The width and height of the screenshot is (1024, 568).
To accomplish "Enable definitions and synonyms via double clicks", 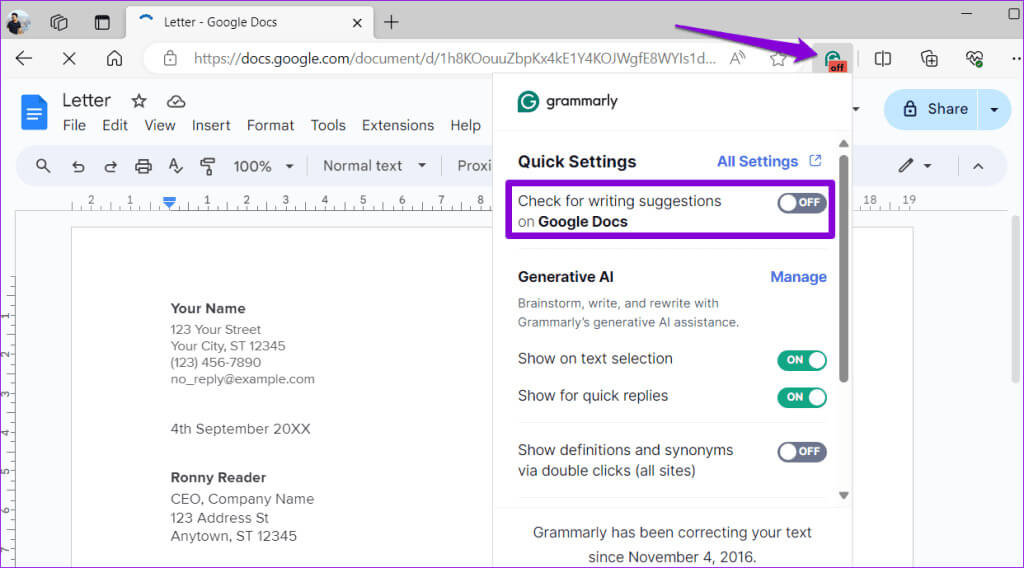I will (x=801, y=451).
